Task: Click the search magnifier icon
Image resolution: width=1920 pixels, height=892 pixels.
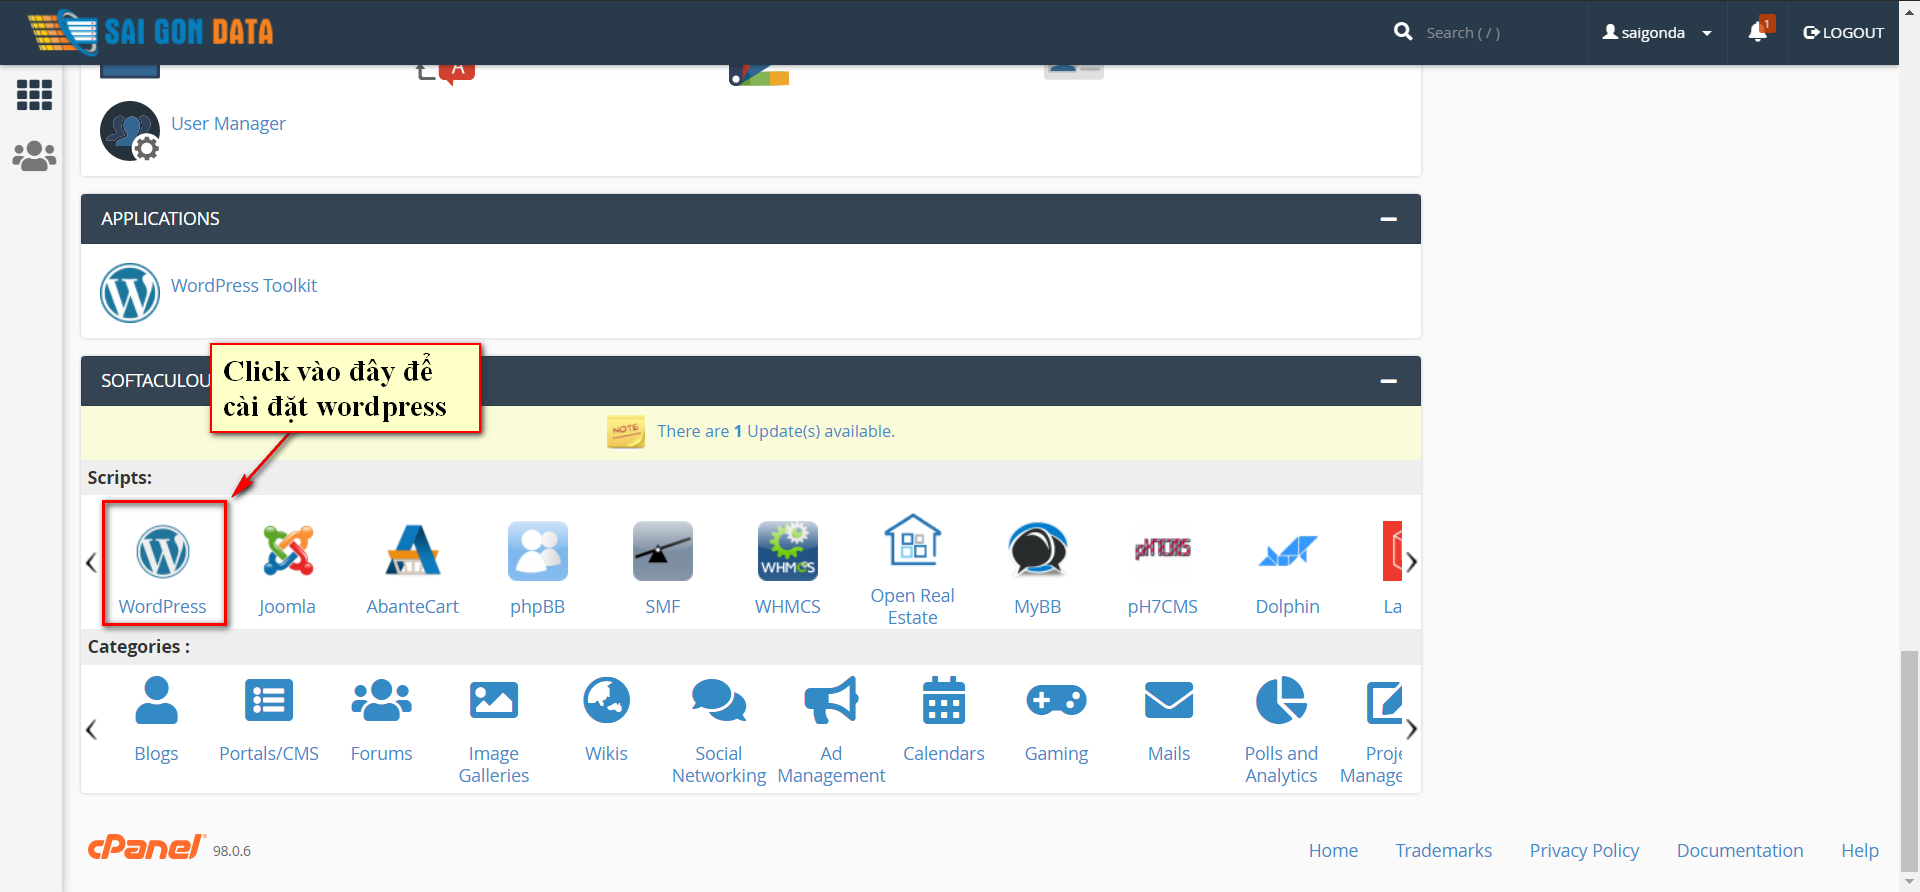Action: [1403, 32]
